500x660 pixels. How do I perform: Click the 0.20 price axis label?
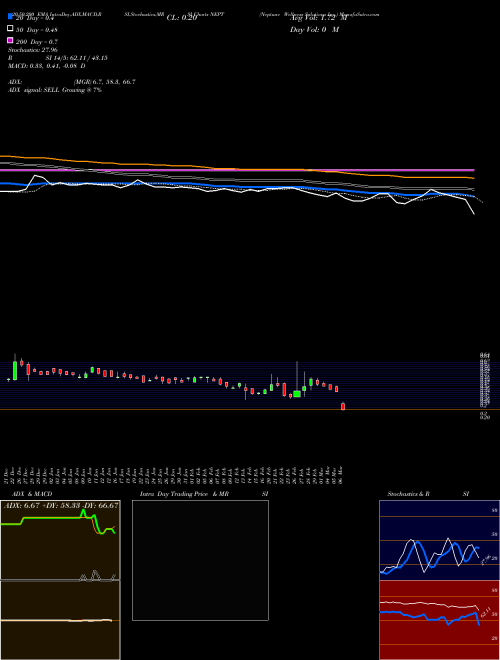[484, 417]
